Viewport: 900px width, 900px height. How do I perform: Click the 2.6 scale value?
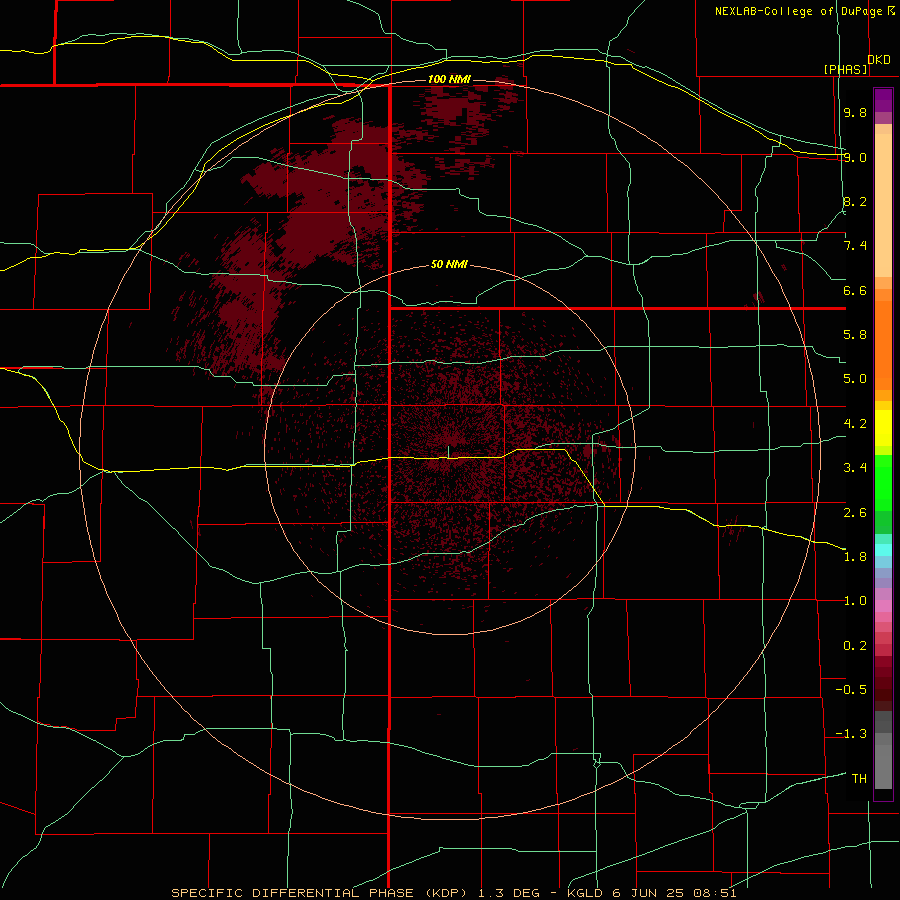tap(855, 513)
